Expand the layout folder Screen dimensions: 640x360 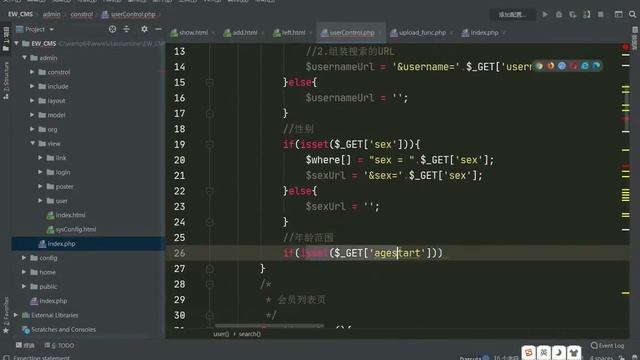coord(32,100)
